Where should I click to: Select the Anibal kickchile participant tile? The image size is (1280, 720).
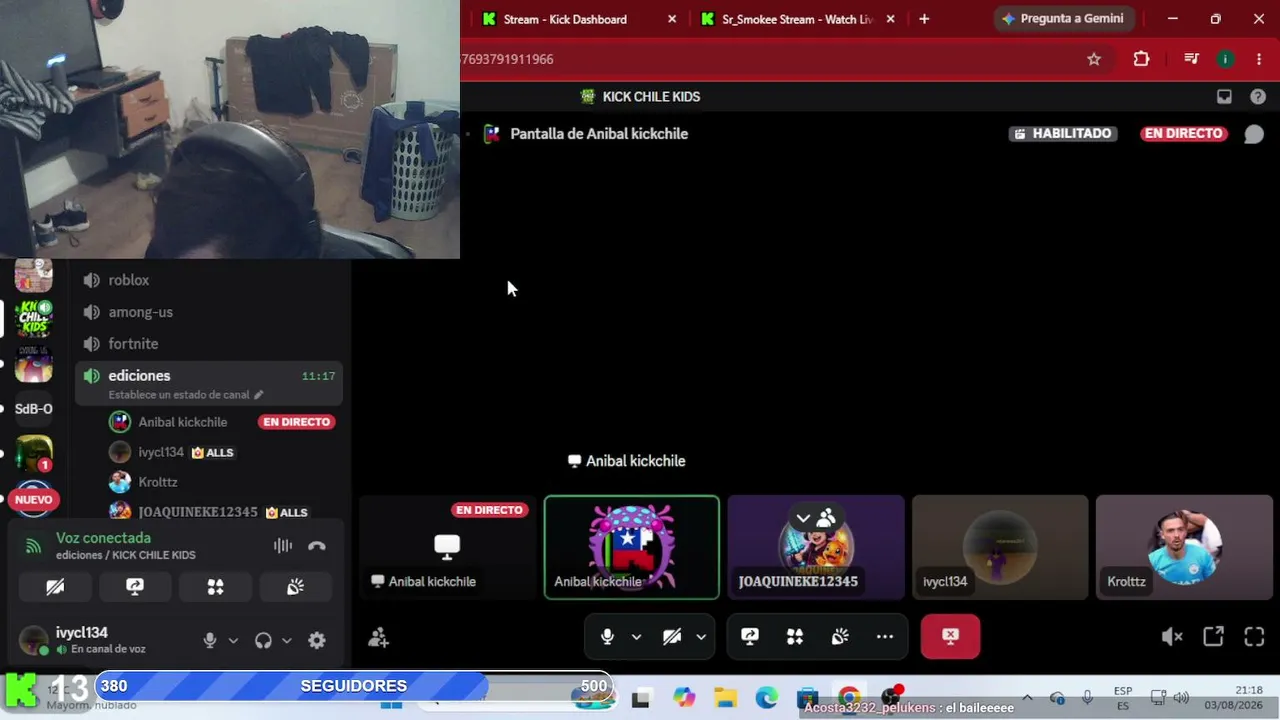(x=631, y=548)
